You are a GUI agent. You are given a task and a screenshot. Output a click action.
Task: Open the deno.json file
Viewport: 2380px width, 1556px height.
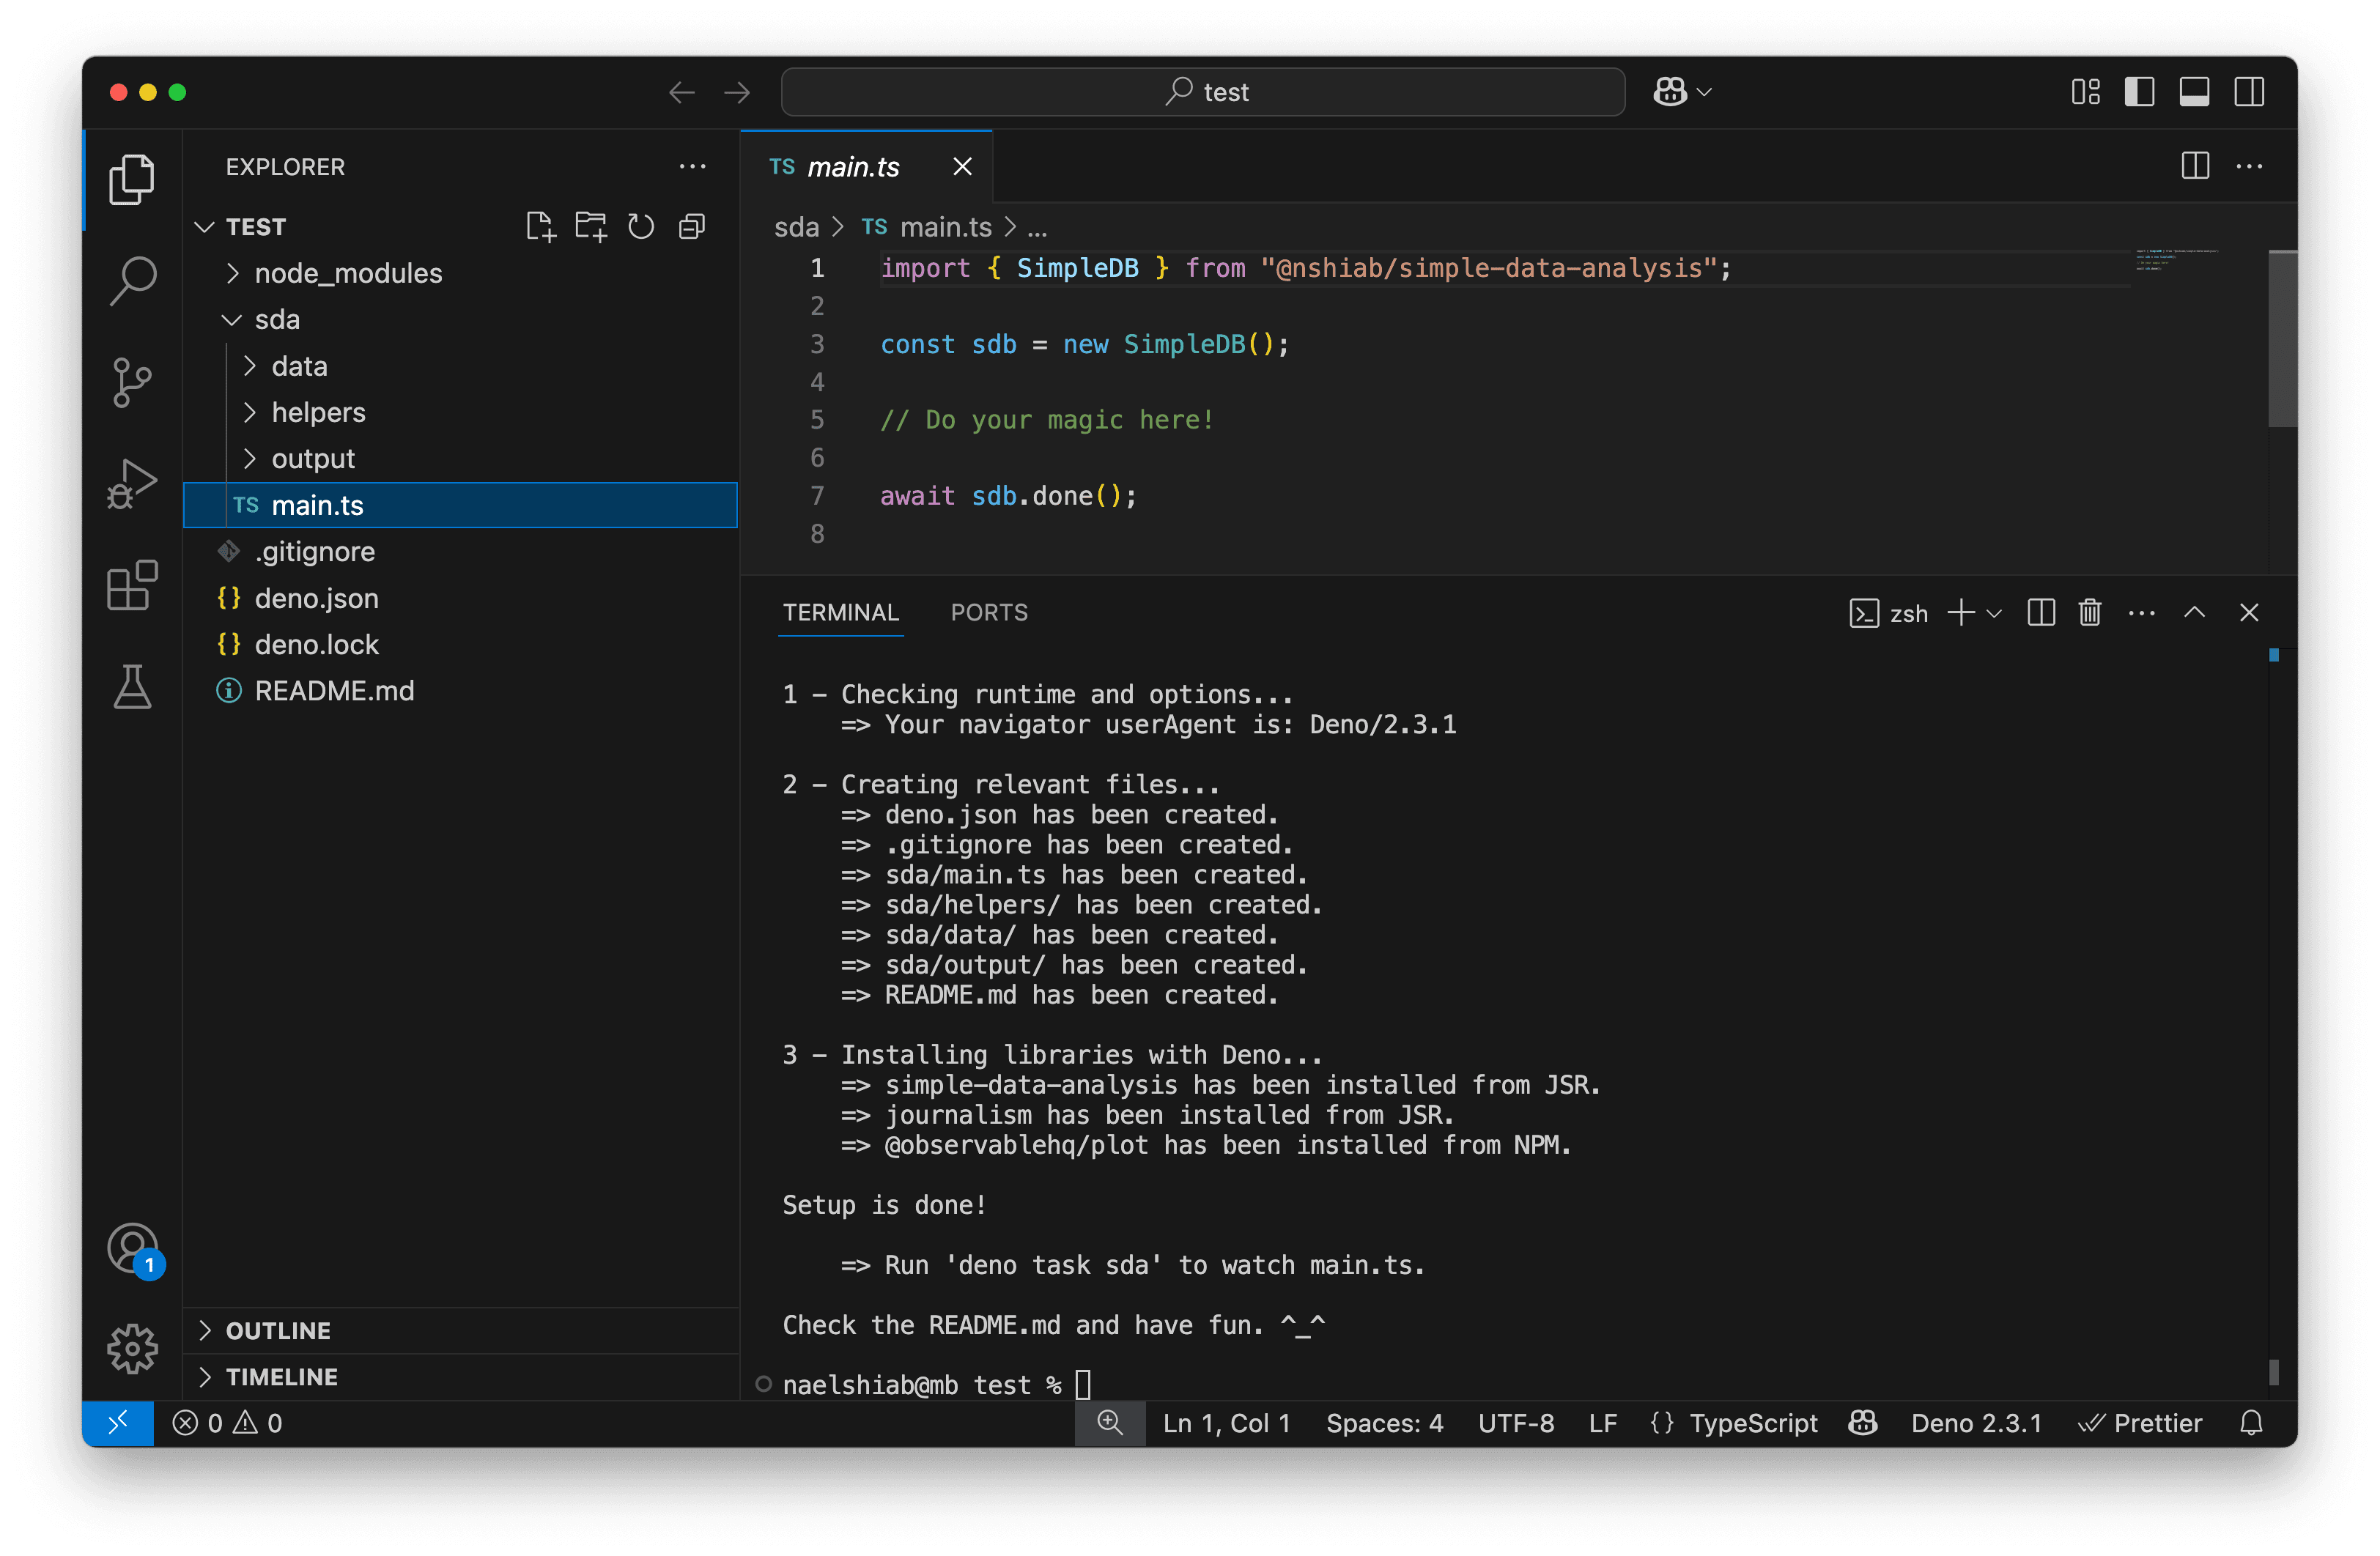coord(461,598)
